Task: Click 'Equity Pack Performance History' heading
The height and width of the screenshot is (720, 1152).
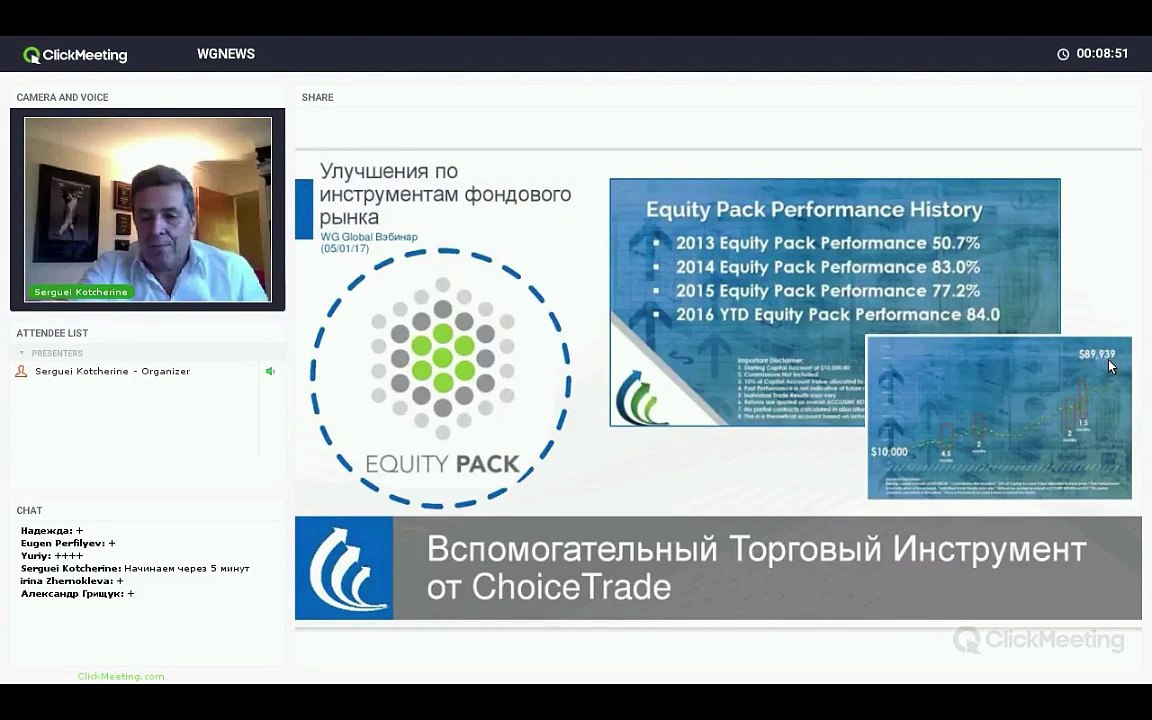Action: [814, 209]
